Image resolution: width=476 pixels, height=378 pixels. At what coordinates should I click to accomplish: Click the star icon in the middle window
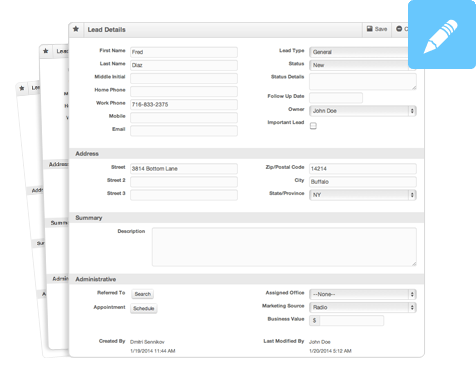(46, 51)
